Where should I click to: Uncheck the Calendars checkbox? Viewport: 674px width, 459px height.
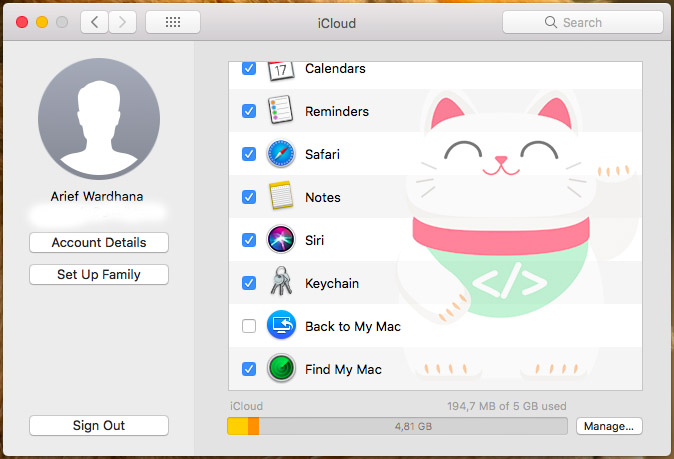(x=249, y=68)
